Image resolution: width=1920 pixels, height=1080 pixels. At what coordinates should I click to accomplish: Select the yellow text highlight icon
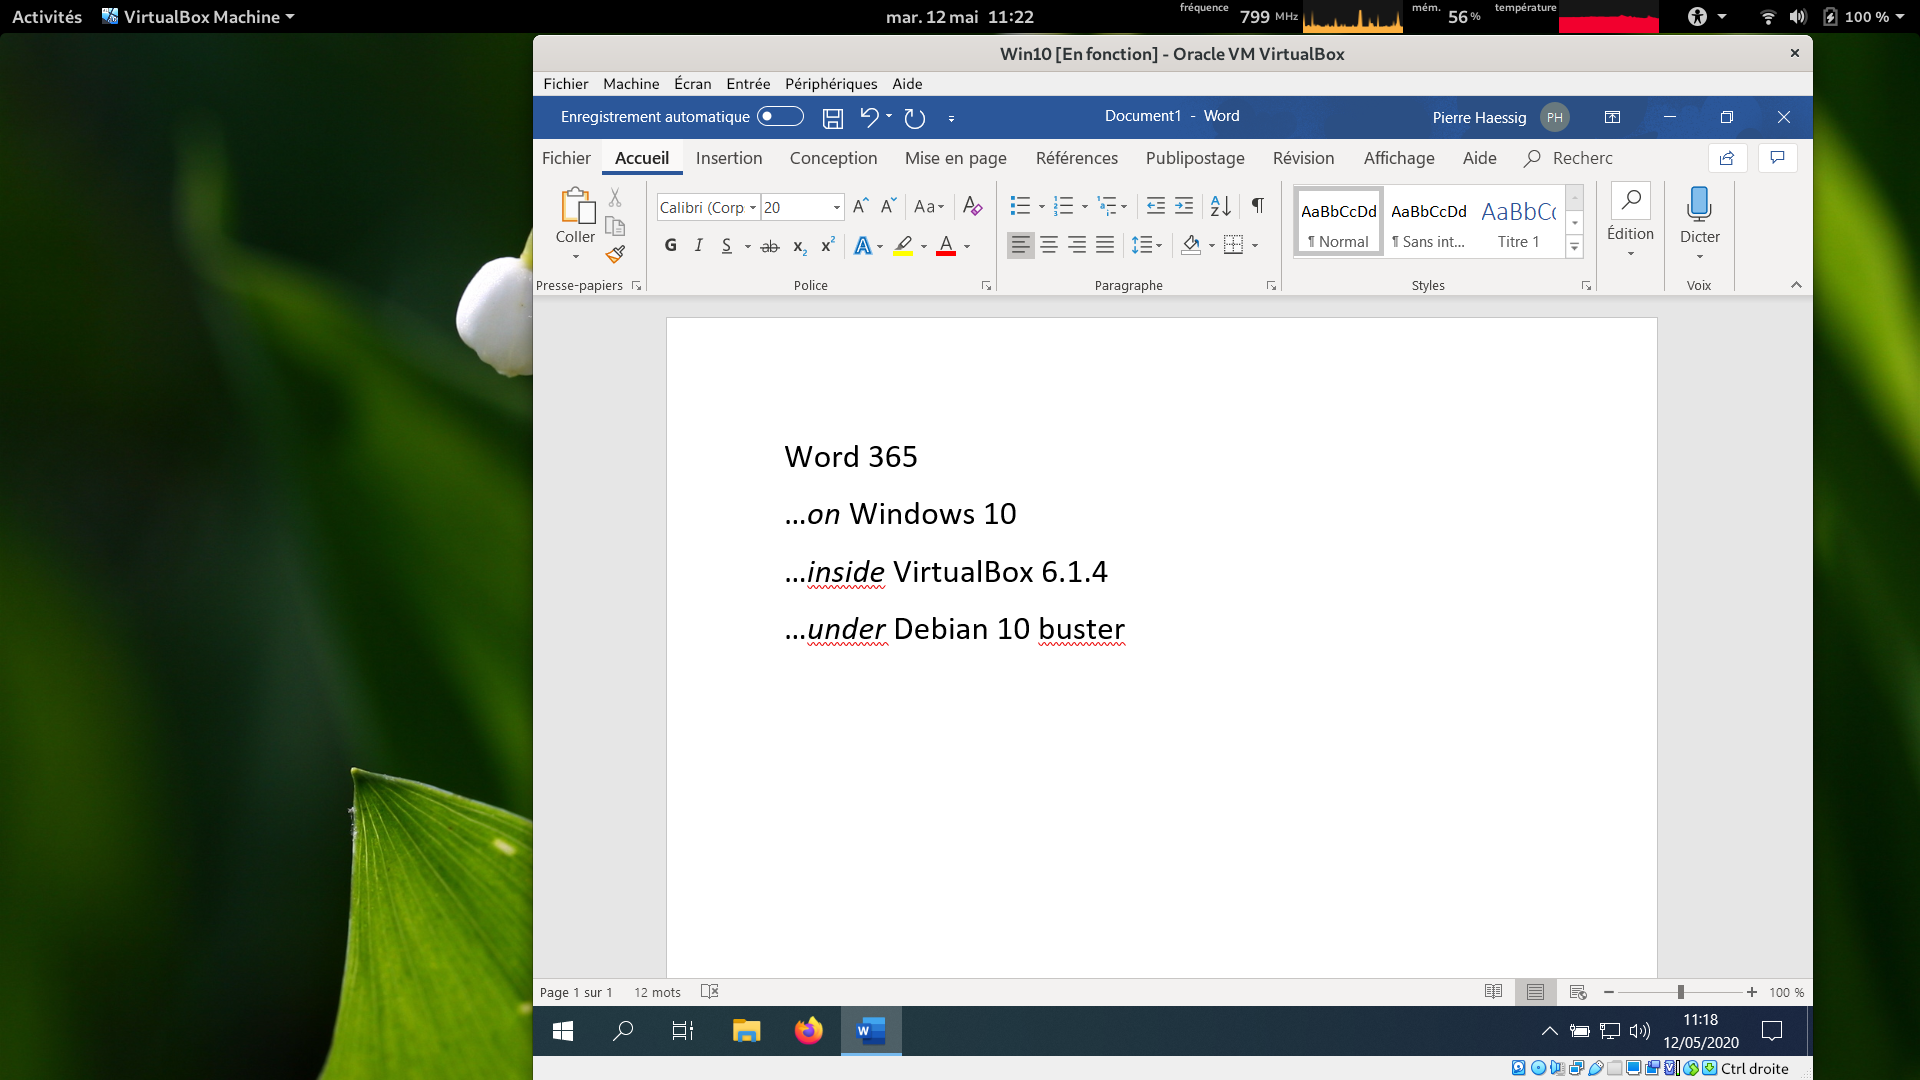click(903, 245)
